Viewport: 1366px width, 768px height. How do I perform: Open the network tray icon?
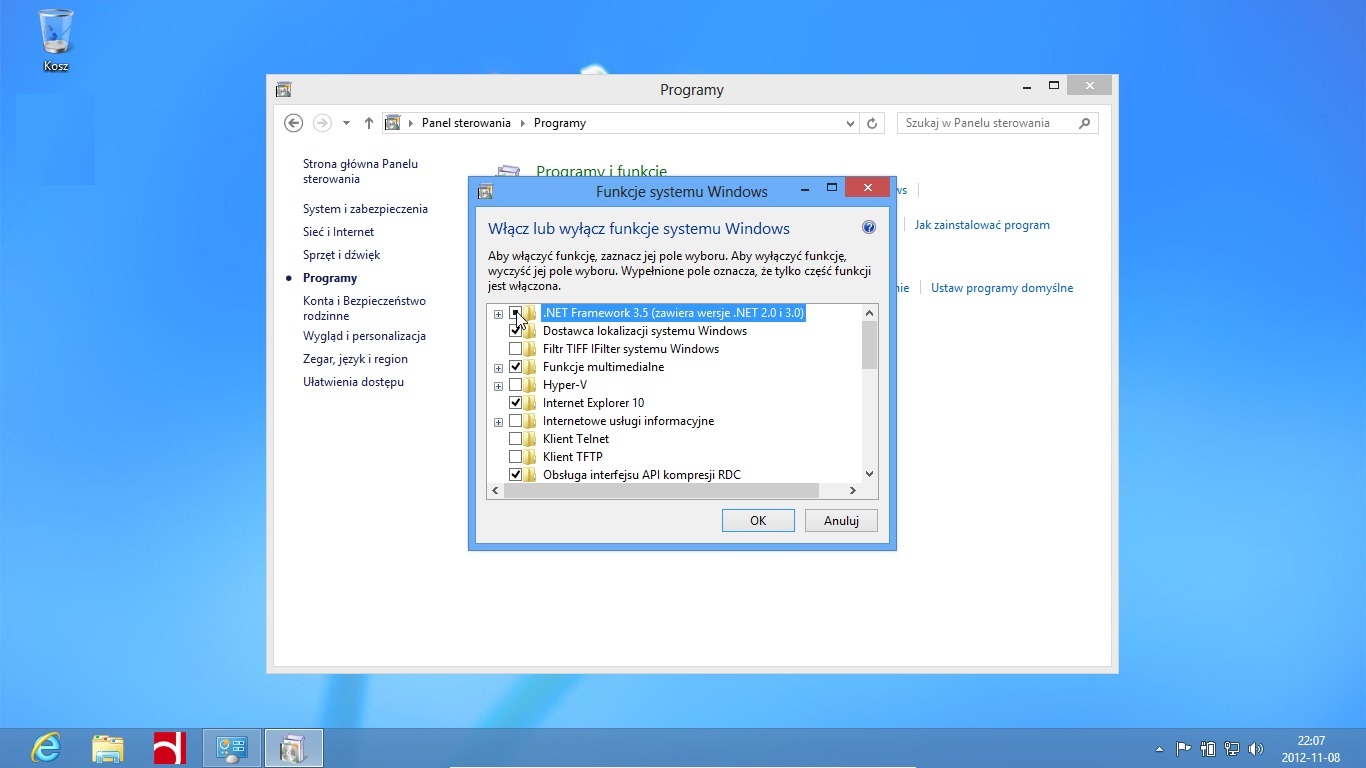pyautogui.click(x=1232, y=749)
